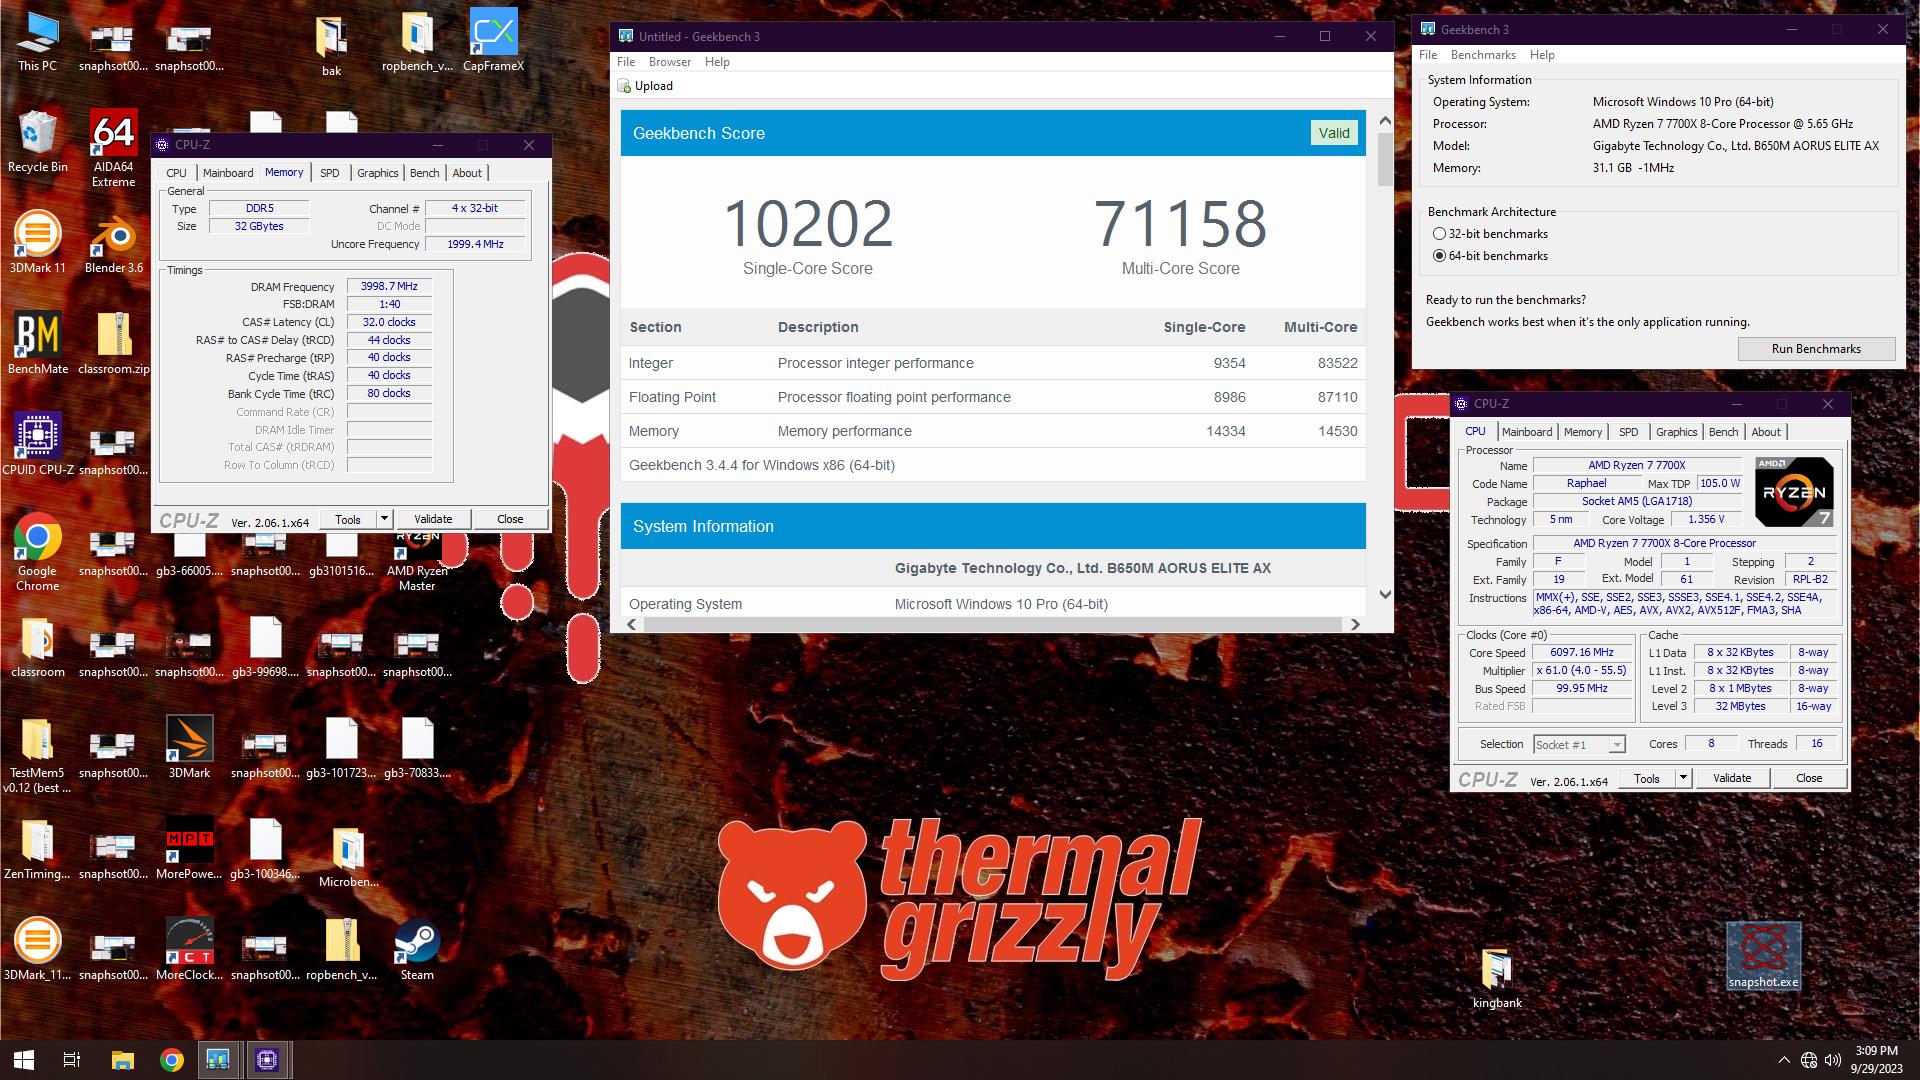Image resolution: width=1920 pixels, height=1080 pixels.
Task: Open Task View on the taskbar
Action: pyautogui.click(x=72, y=1060)
